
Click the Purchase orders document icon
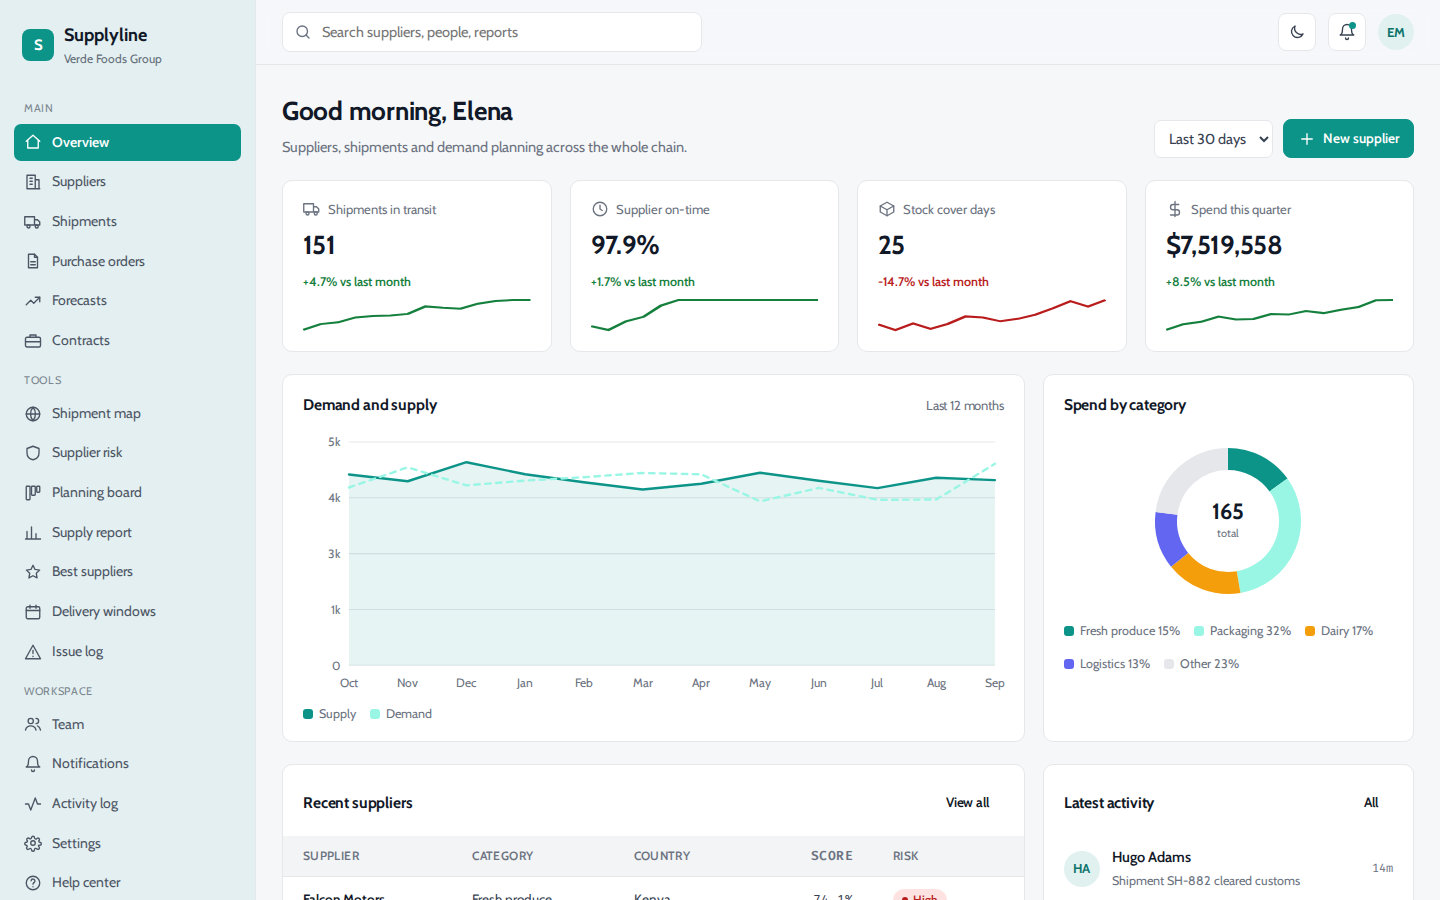click(x=33, y=262)
